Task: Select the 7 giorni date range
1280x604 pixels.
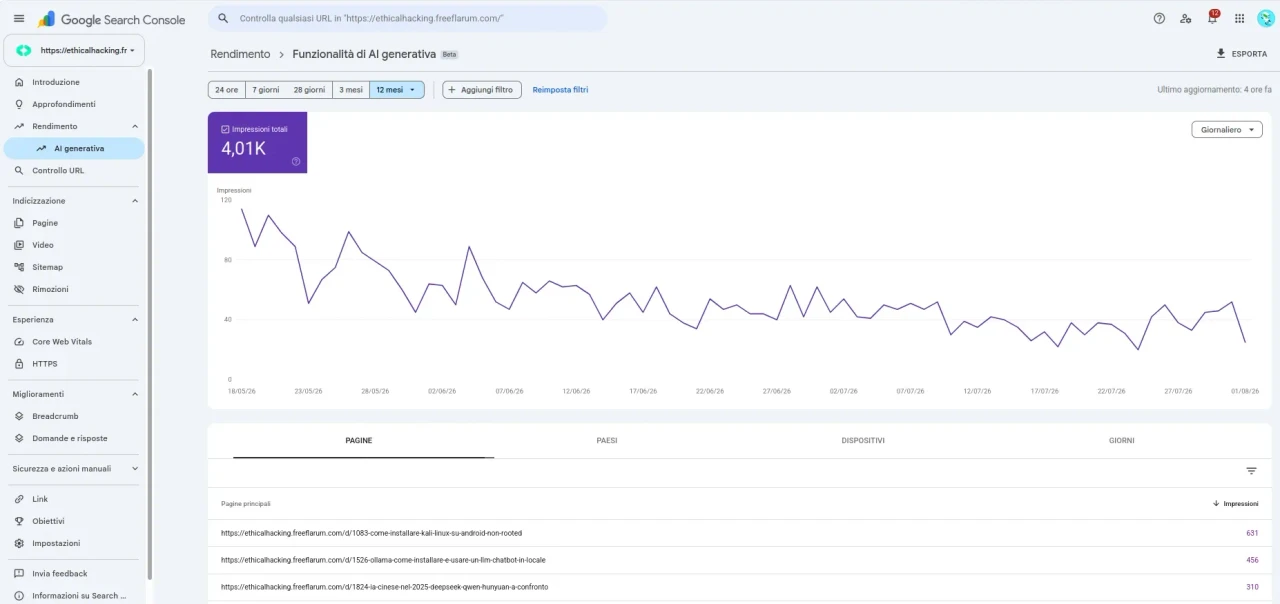Action: tap(265, 90)
